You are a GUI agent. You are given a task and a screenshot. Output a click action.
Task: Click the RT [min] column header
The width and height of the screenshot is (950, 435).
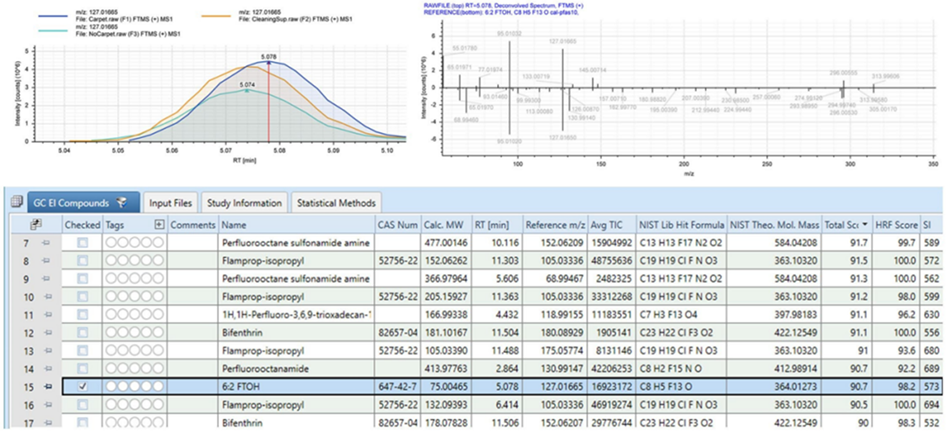tap(498, 225)
